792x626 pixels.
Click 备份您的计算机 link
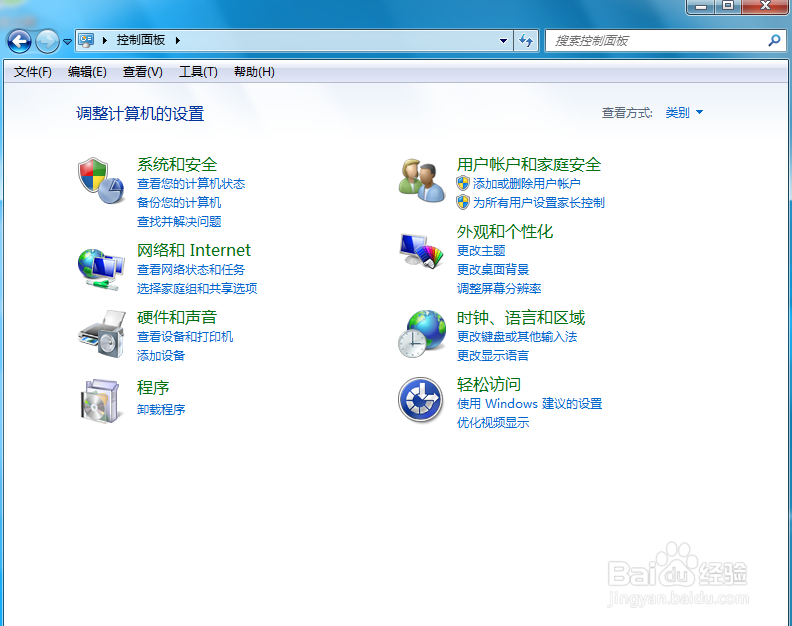(x=179, y=202)
